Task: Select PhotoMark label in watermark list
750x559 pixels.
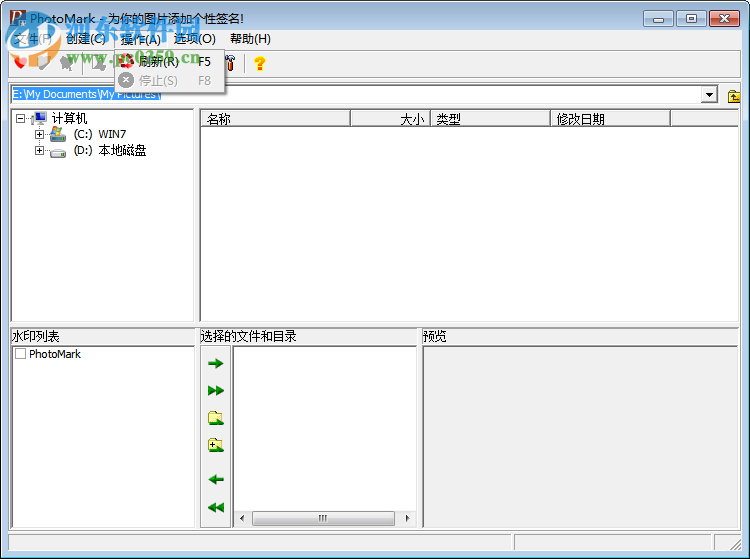Action: (55, 354)
